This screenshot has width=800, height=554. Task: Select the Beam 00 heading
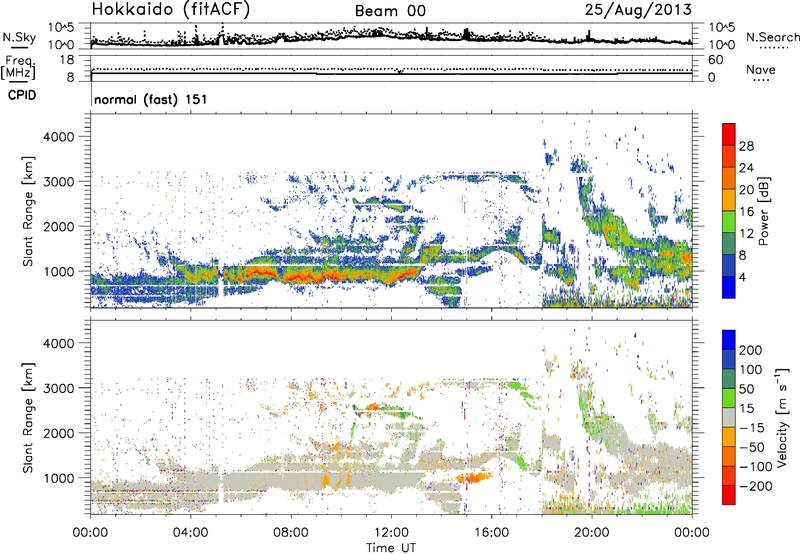[x=390, y=11]
